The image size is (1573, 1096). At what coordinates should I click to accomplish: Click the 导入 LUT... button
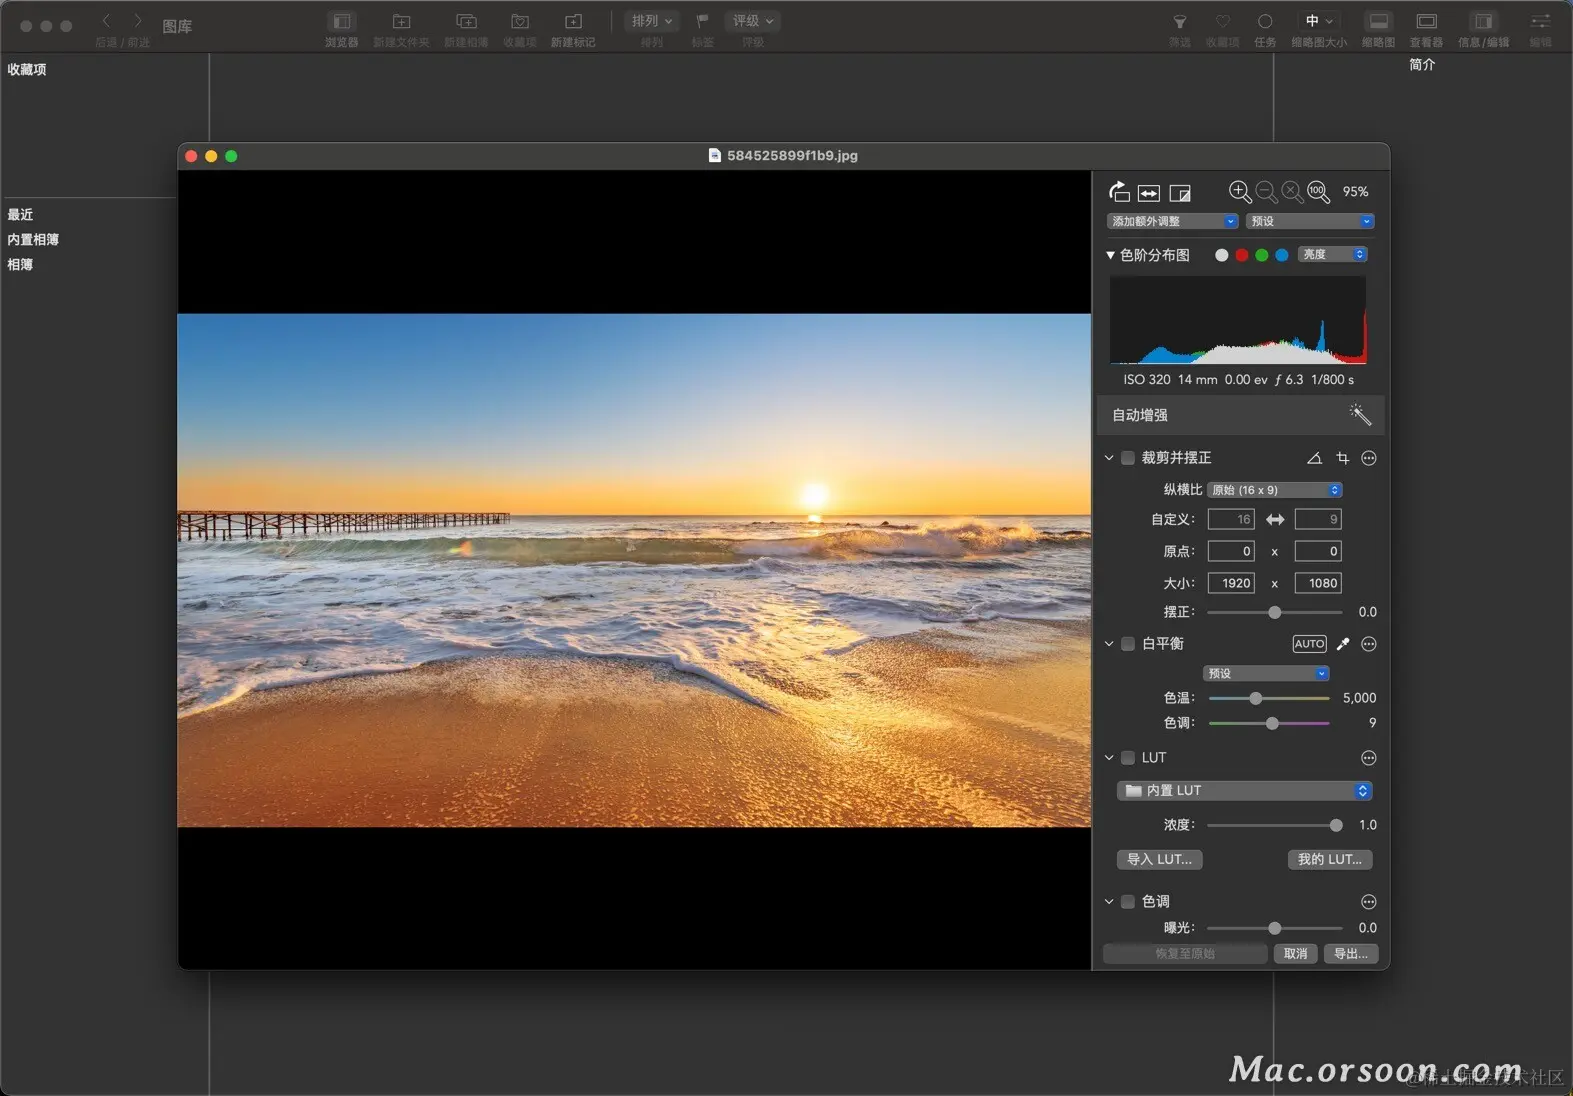click(x=1159, y=859)
